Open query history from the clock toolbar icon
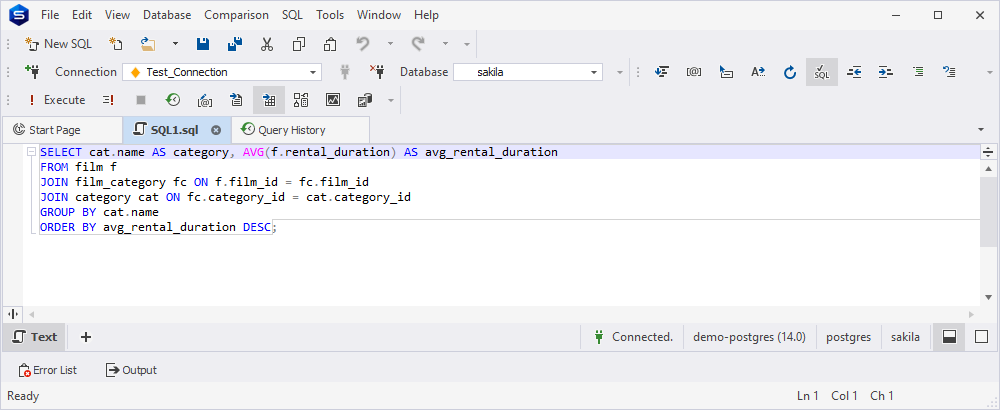Viewport: 1000px width, 410px height. 173,100
